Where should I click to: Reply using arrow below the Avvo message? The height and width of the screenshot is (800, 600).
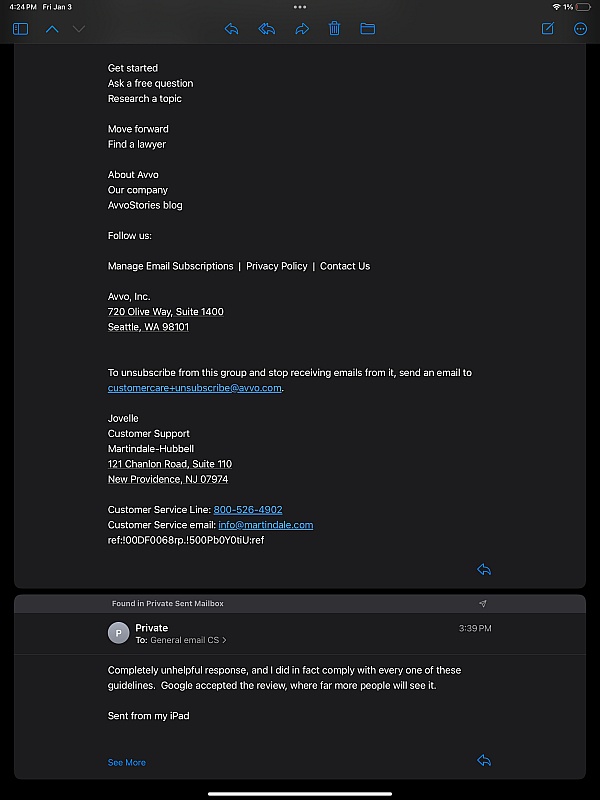484,569
